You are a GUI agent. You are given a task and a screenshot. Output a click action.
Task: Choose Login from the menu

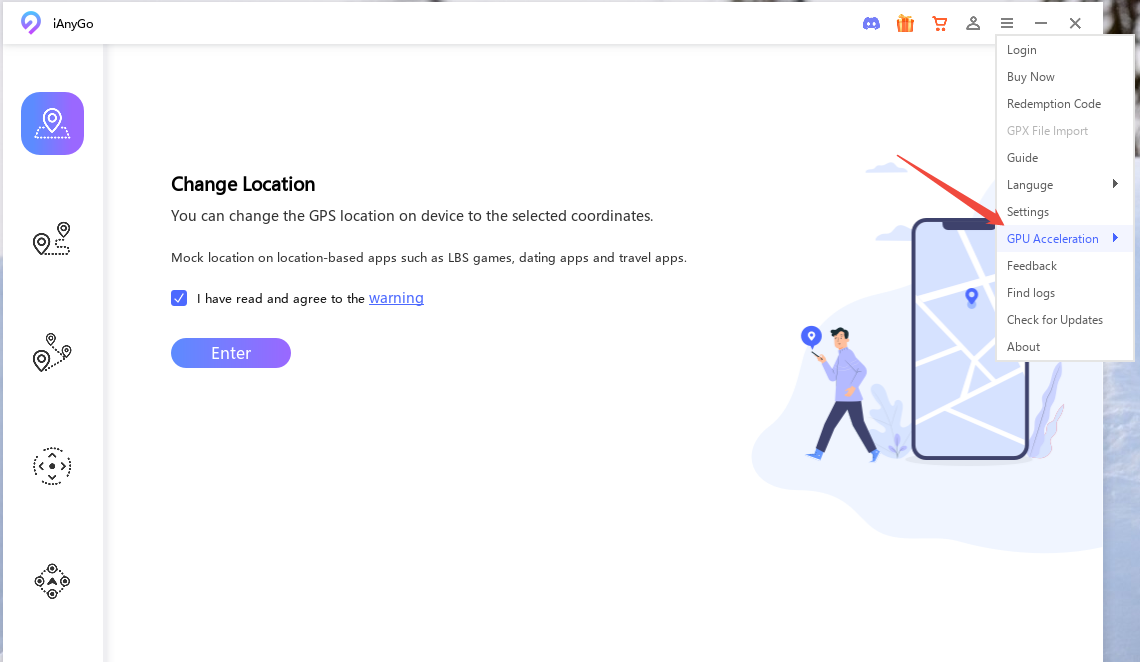(1021, 50)
